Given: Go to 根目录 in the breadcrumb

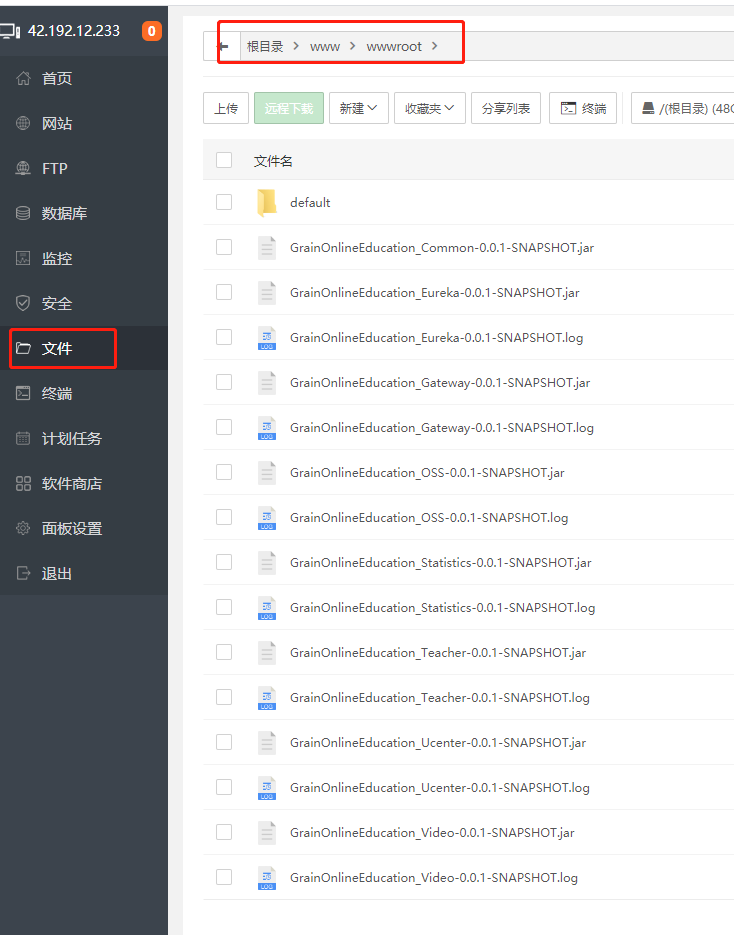Looking at the screenshot, I should click(265, 47).
